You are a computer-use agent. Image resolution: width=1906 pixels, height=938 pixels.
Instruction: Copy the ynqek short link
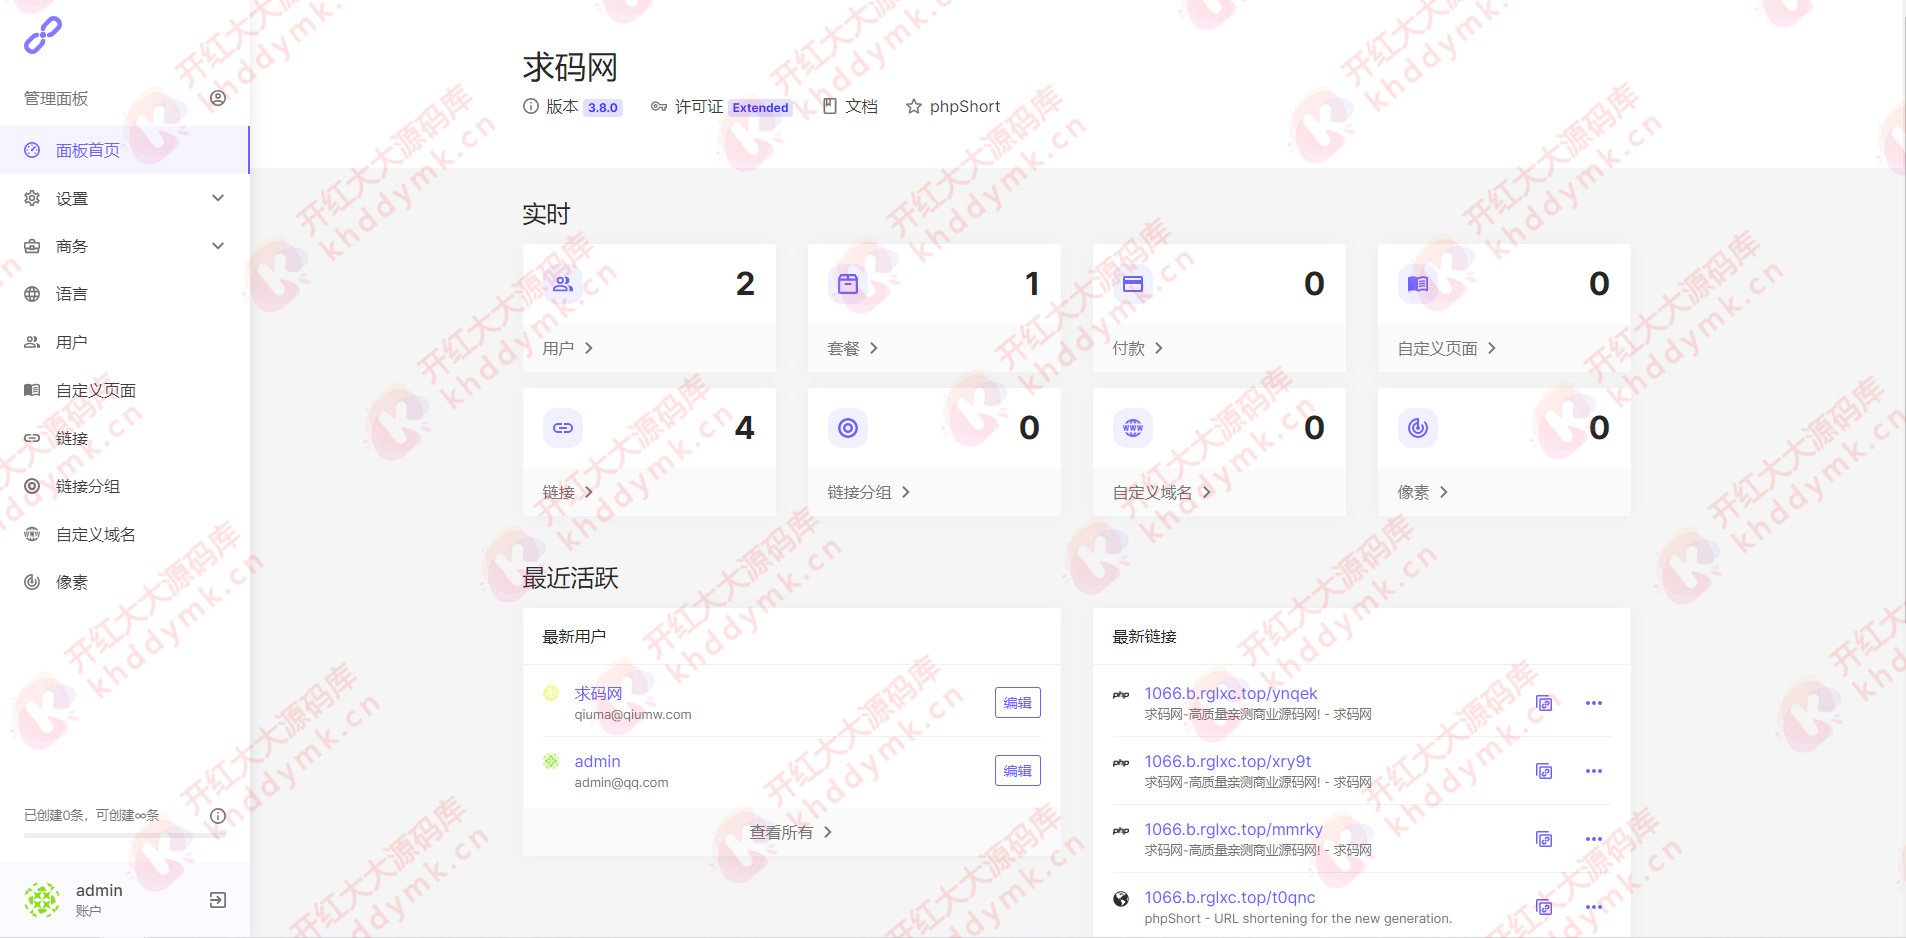coord(1544,703)
